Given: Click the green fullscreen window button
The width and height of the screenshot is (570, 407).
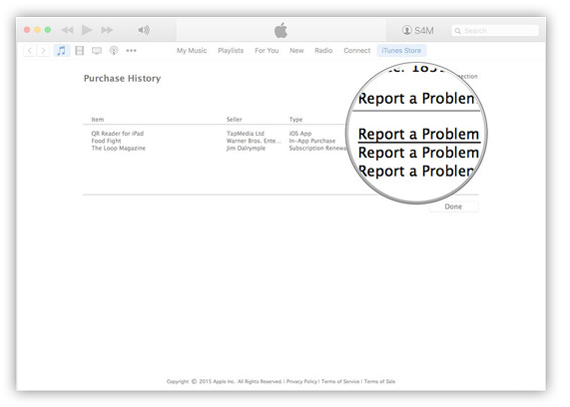Looking at the screenshot, I should (x=48, y=30).
